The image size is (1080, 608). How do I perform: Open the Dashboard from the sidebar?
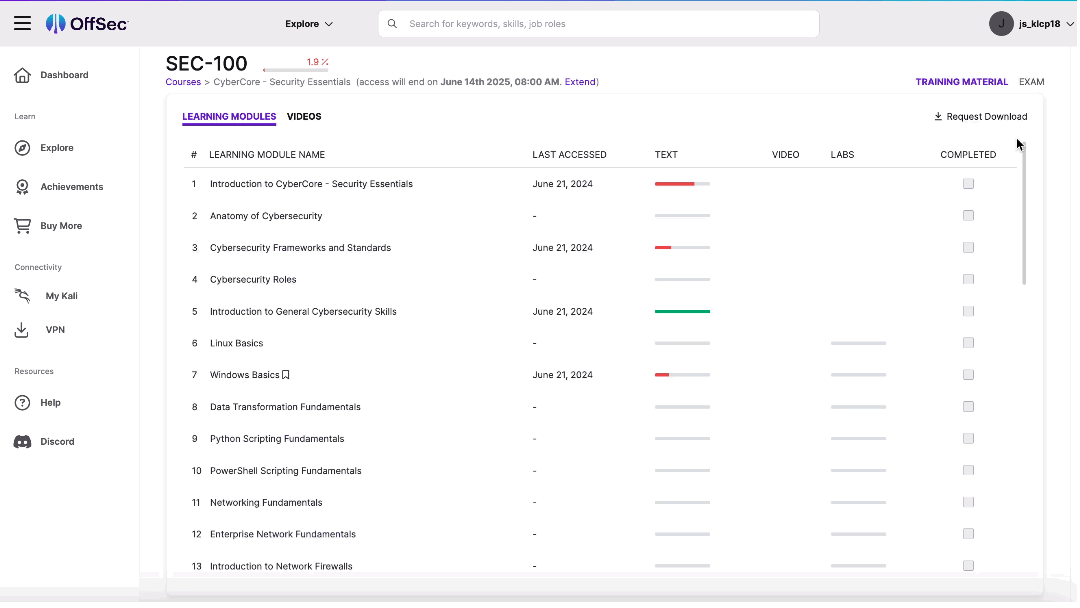click(x=65, y=75)
